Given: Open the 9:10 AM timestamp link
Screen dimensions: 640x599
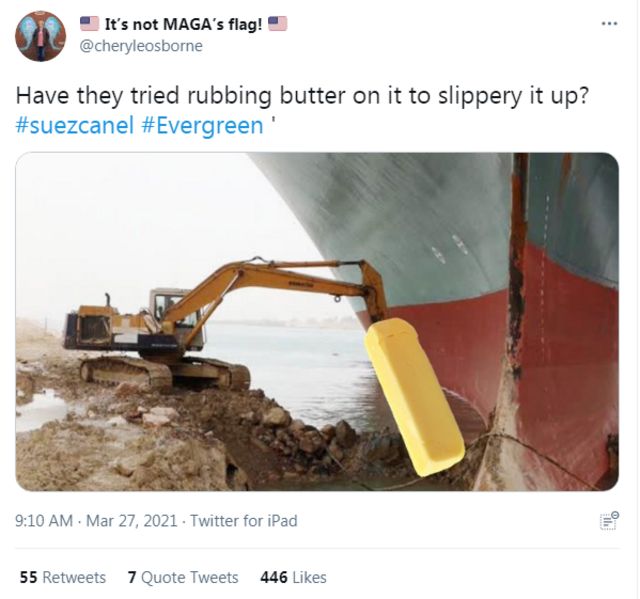Looking at the screenshot, I should pos(44,521).
